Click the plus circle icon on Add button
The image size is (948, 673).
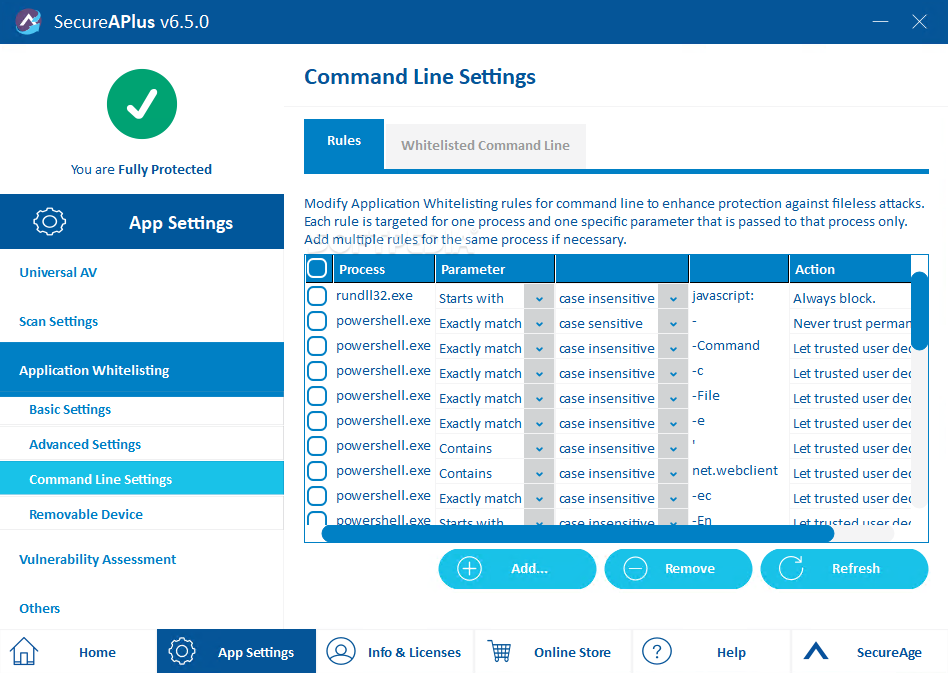(469, 568)
